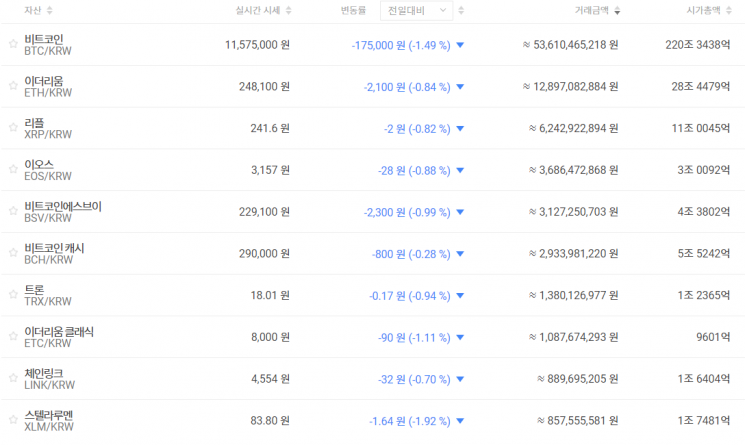The image size is (745, 445).
Task: Select price 3,157 원
Action: tap(270, 170)
